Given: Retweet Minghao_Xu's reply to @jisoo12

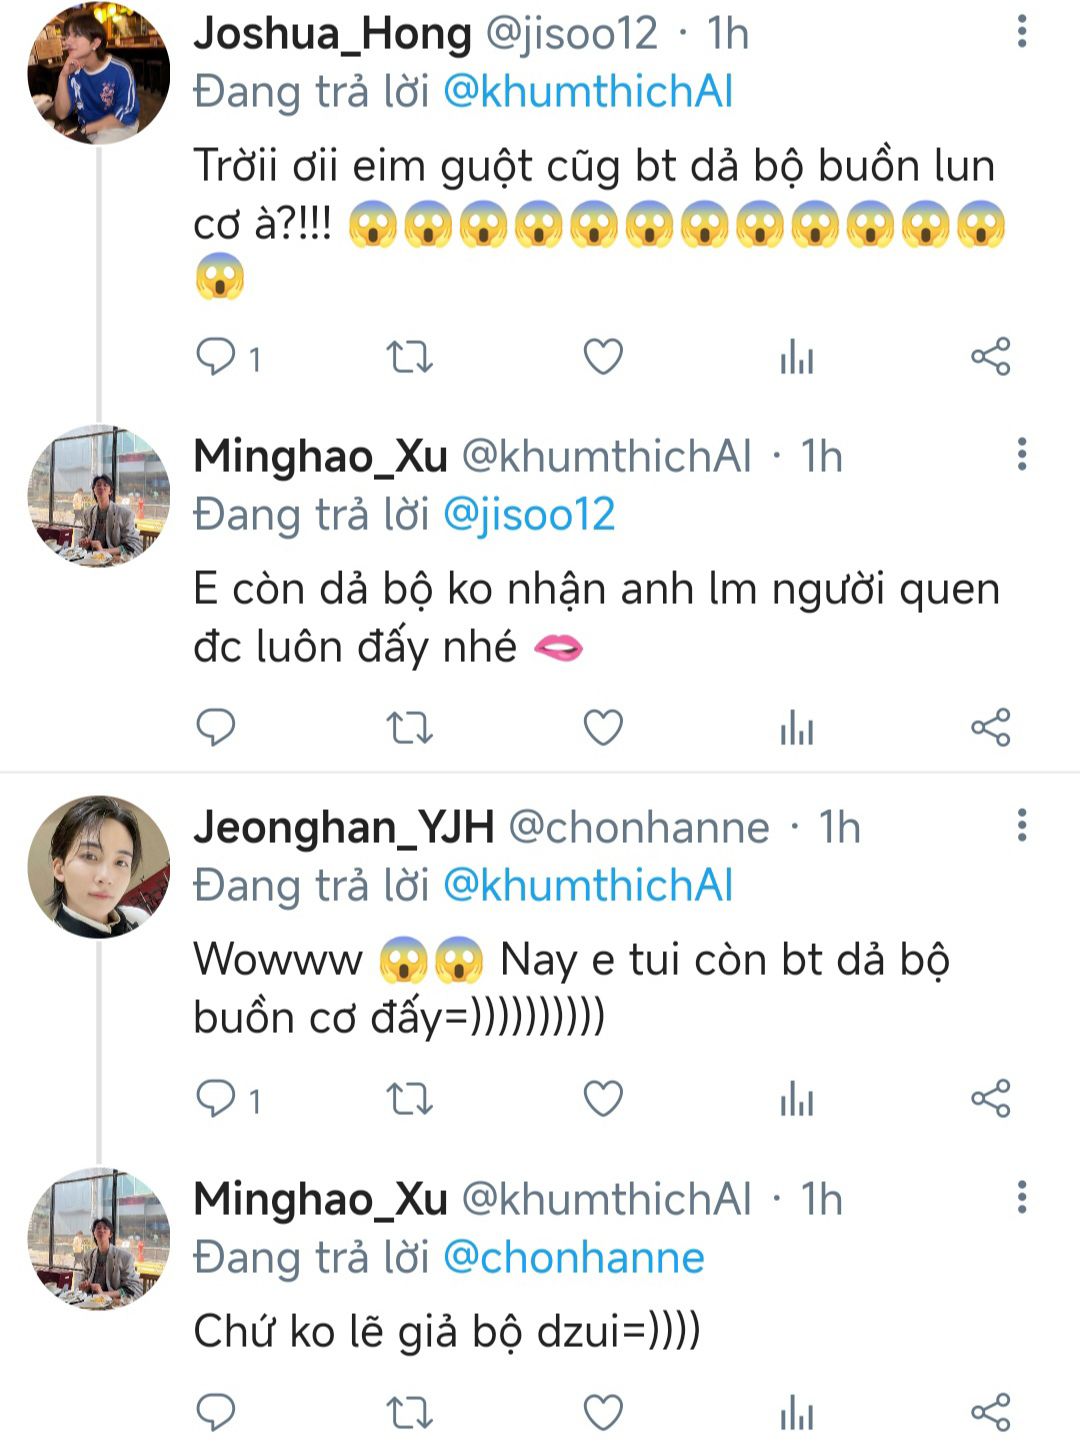Looking at the screenshot, I should (409, 728).
